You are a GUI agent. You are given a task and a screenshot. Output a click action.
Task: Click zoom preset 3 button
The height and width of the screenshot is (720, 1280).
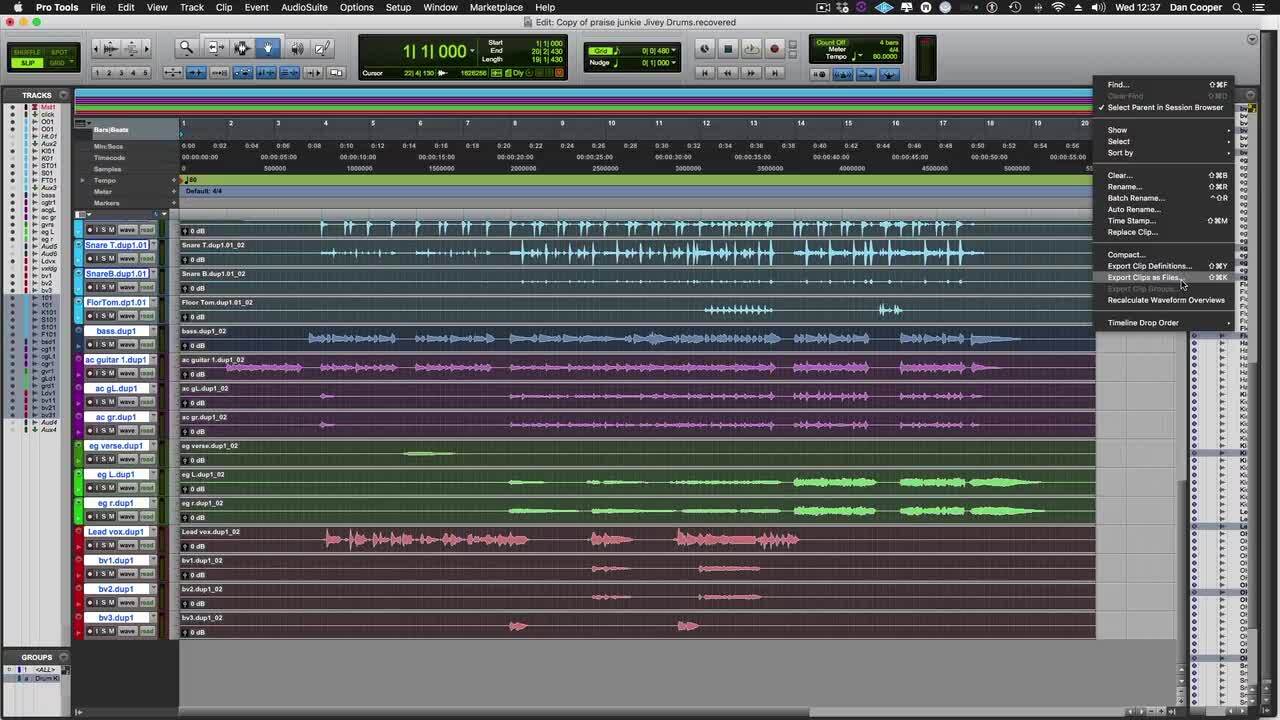pos(123,73)
